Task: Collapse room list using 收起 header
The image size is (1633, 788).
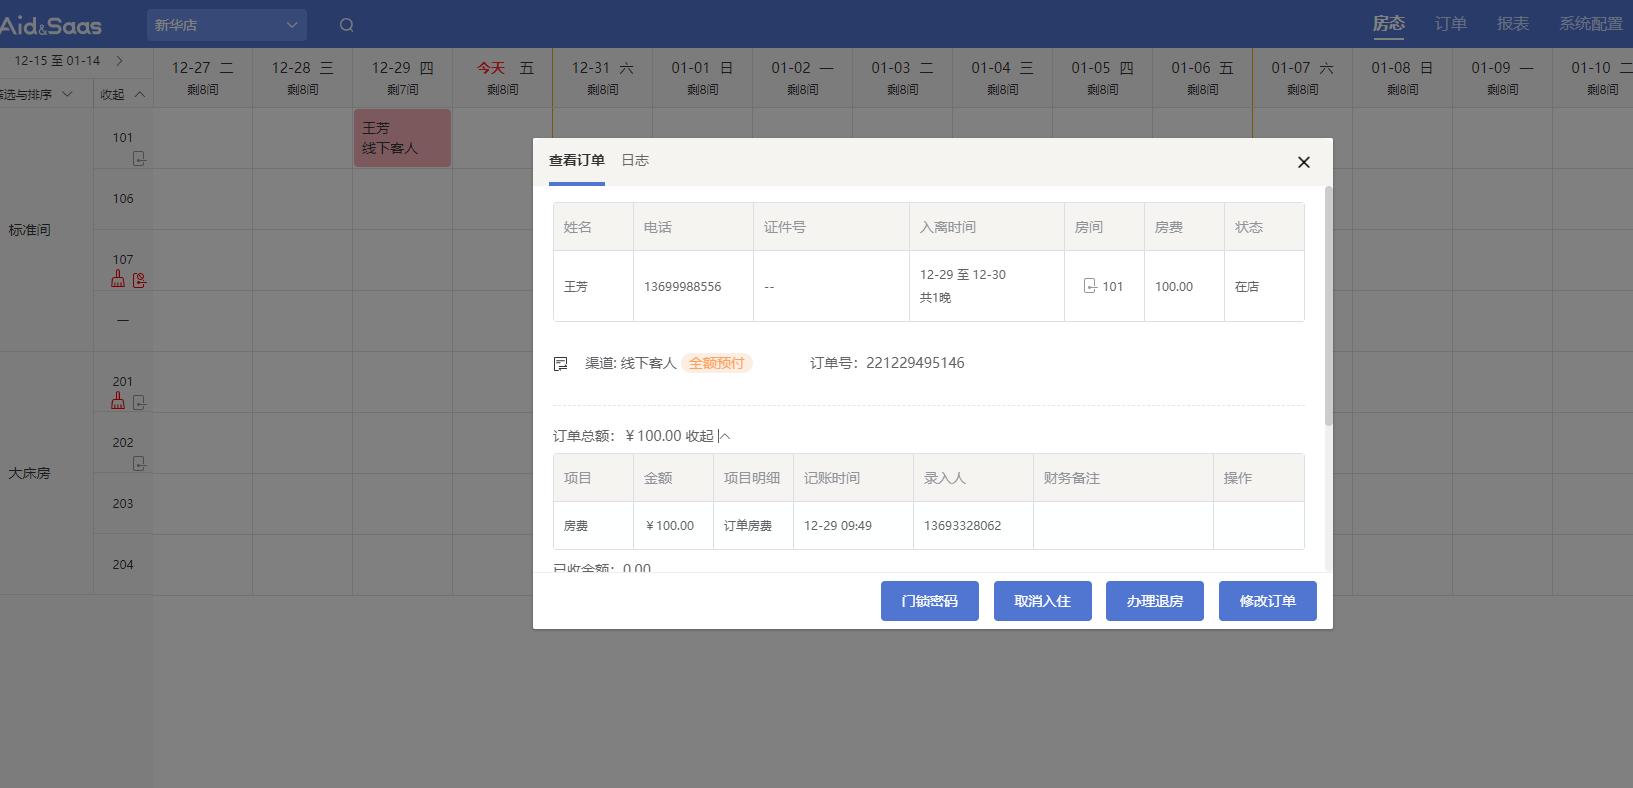Action: [x=122, y=94]
